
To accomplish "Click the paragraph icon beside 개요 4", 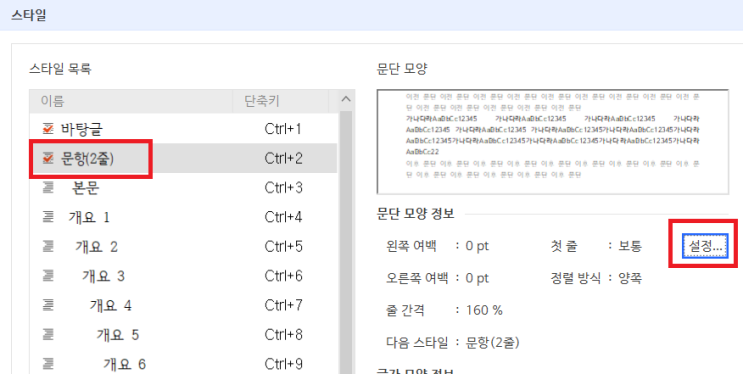I will [48, 305].
